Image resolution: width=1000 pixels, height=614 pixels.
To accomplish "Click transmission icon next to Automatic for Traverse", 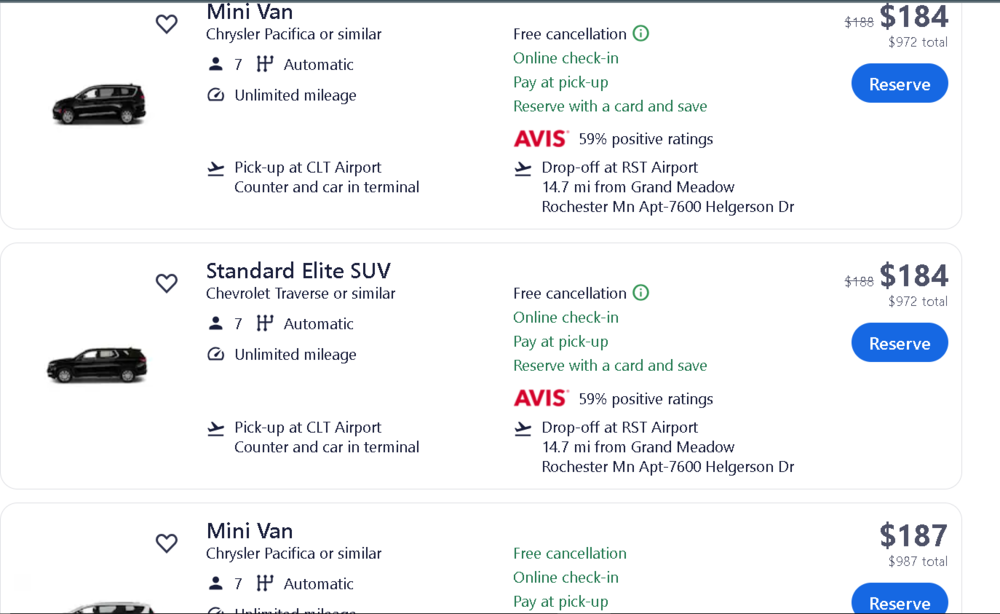I will [x=265, y=324].
